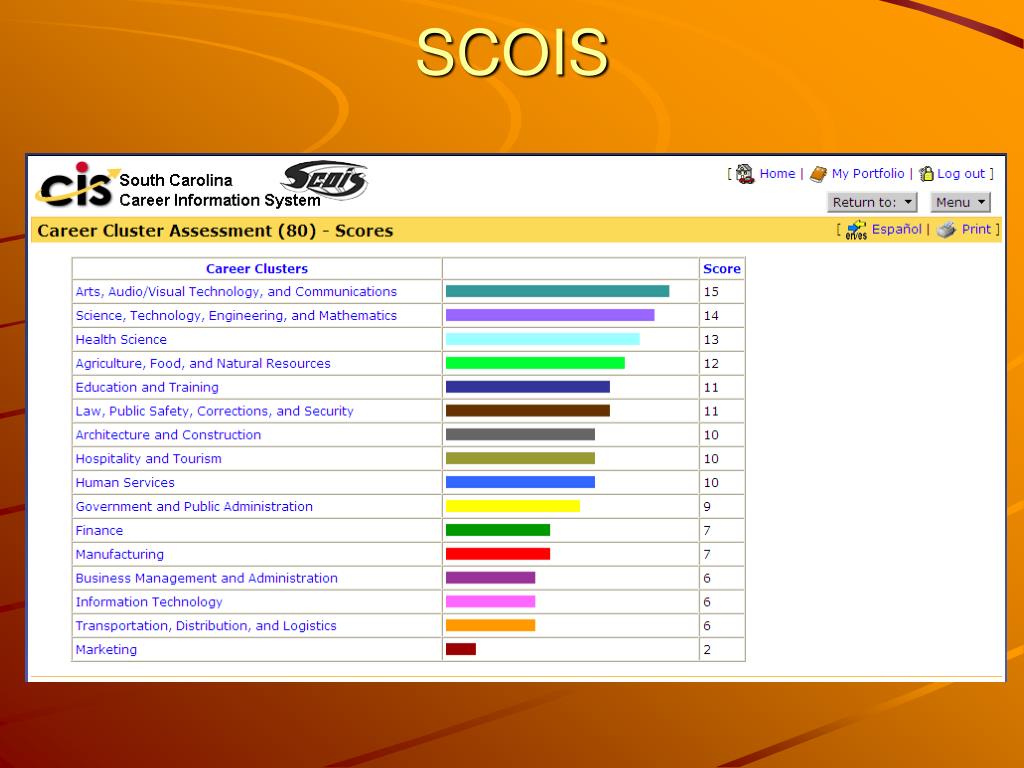The image size is (1024, 768).
Task: Open Transportation, Distribution, and Logistics cluster
Action: pos(206,626)
